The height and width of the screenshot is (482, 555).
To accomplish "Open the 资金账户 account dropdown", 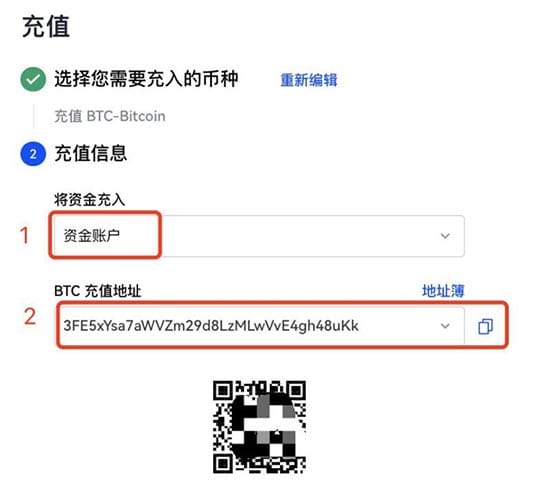I will click(259, 236).
